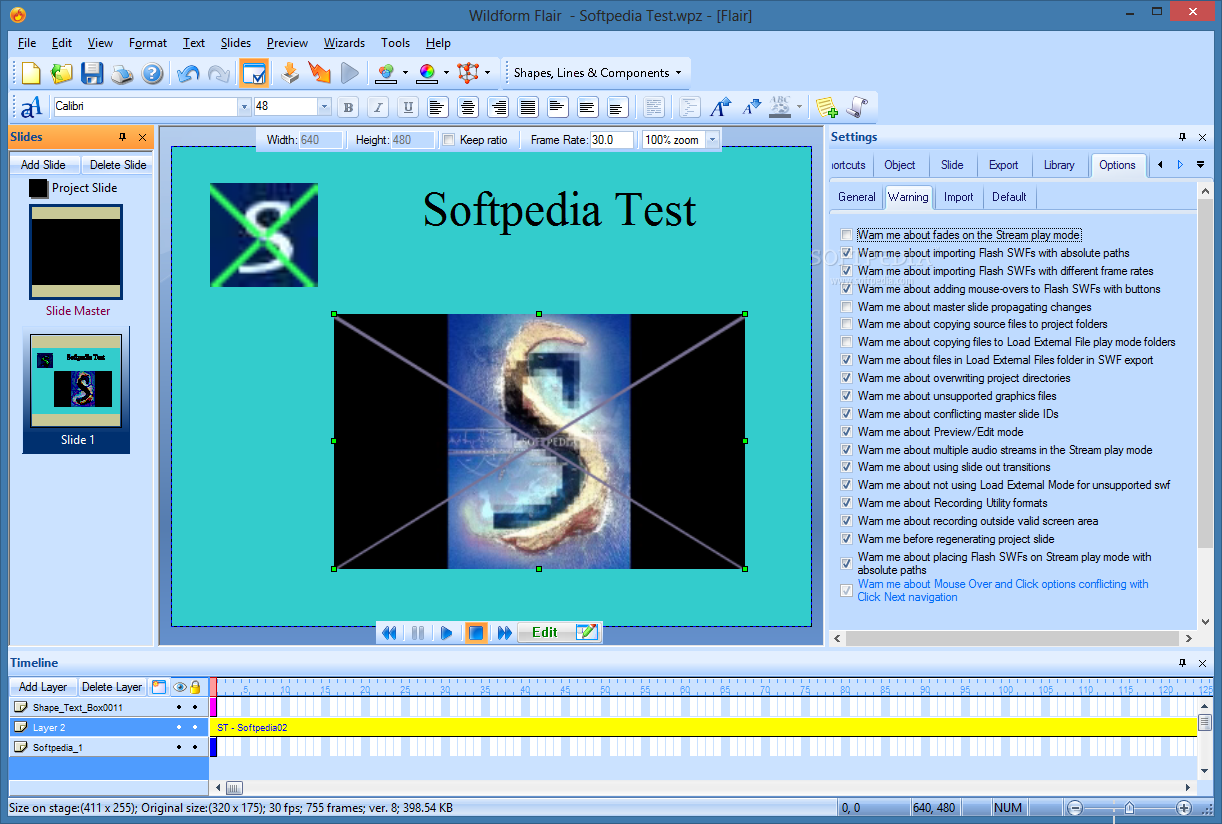Align text left
The width and height of the screenshot is (1222, 824).
(438, 107)
